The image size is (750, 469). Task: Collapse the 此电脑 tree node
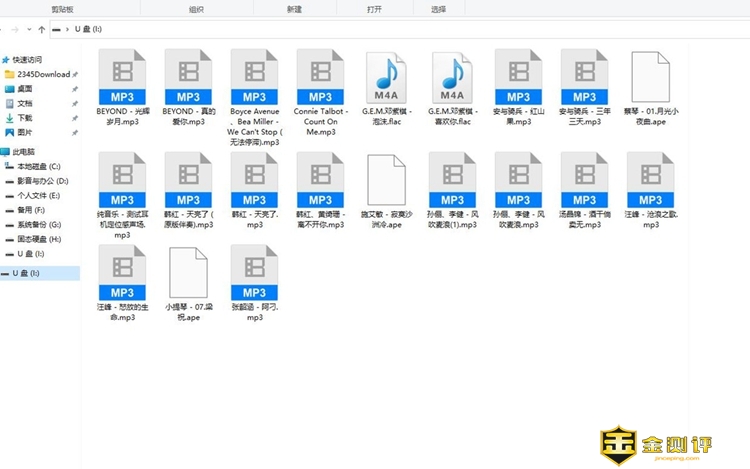click(4, 151)
